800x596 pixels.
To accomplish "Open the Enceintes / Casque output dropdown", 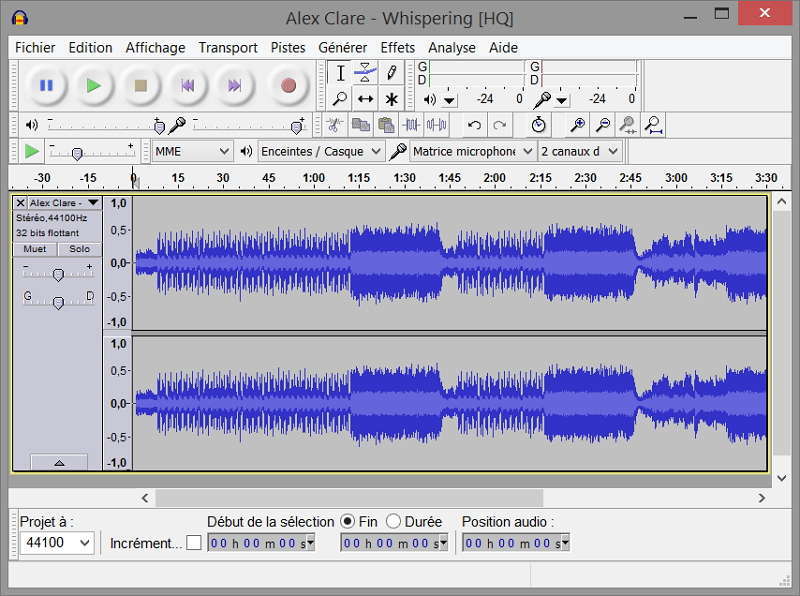I will click(321, 152).
